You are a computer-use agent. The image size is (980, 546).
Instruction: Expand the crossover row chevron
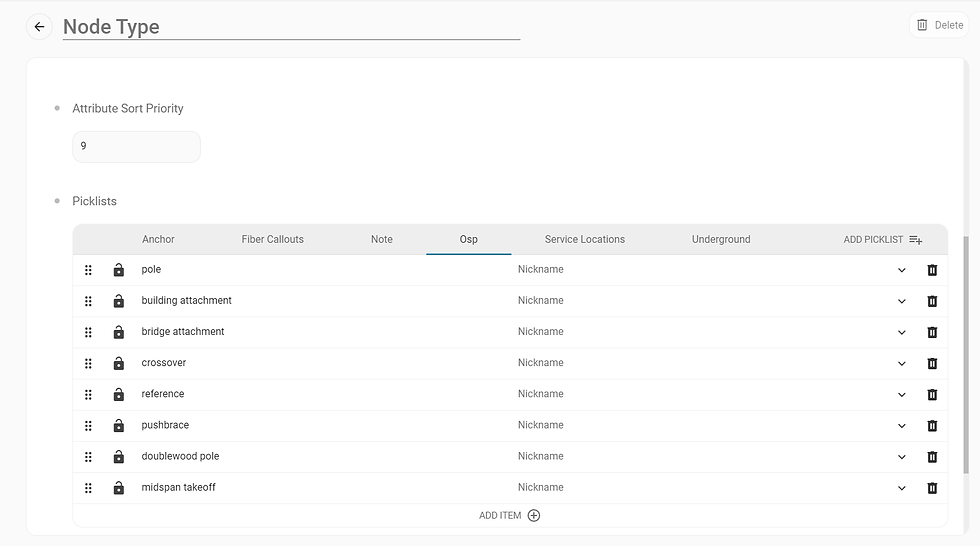901,364
